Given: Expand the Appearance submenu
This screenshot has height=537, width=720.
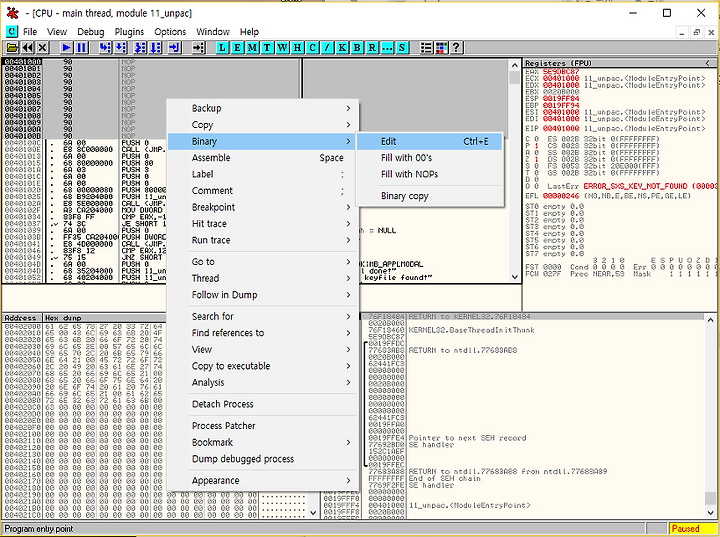Looking at the screenshot, I should pyautogui.click(x=263, y=480).
